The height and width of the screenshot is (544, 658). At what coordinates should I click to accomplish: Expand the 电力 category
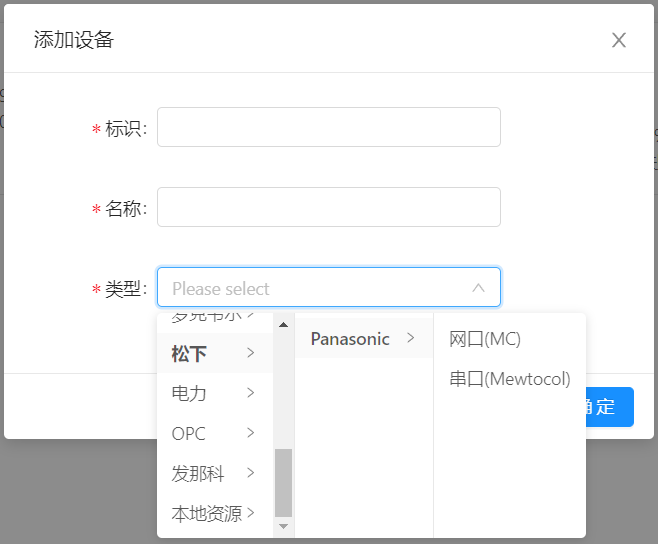coord(213,393)
